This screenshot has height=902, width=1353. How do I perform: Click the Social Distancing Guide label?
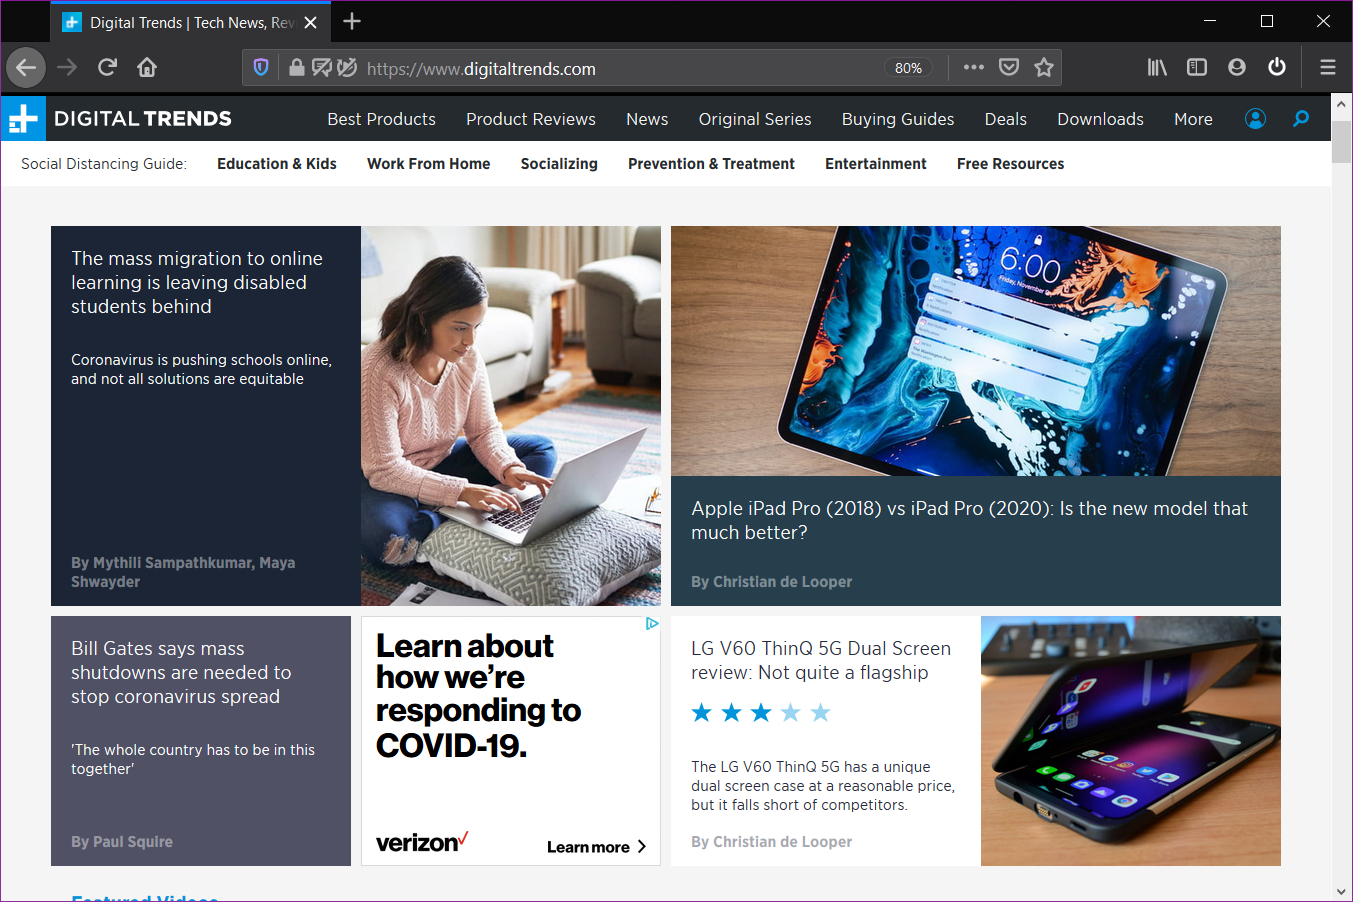(104, 164)
